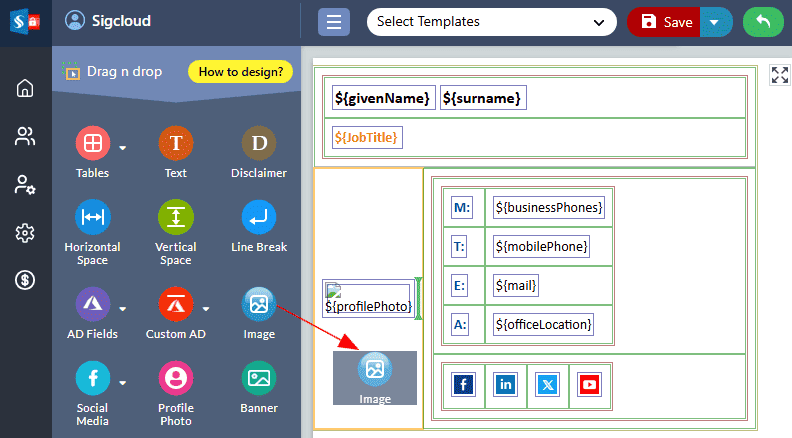Toggle the hamburger menu button
Image resolution: width=792 pixels, height=438 pixels.
[x=334, y=22]
